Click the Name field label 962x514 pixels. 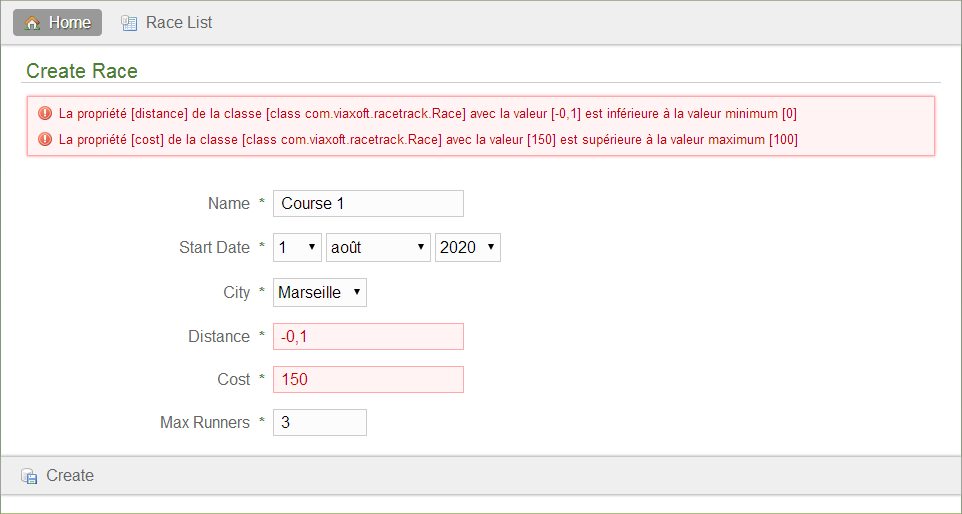(229, 204)
